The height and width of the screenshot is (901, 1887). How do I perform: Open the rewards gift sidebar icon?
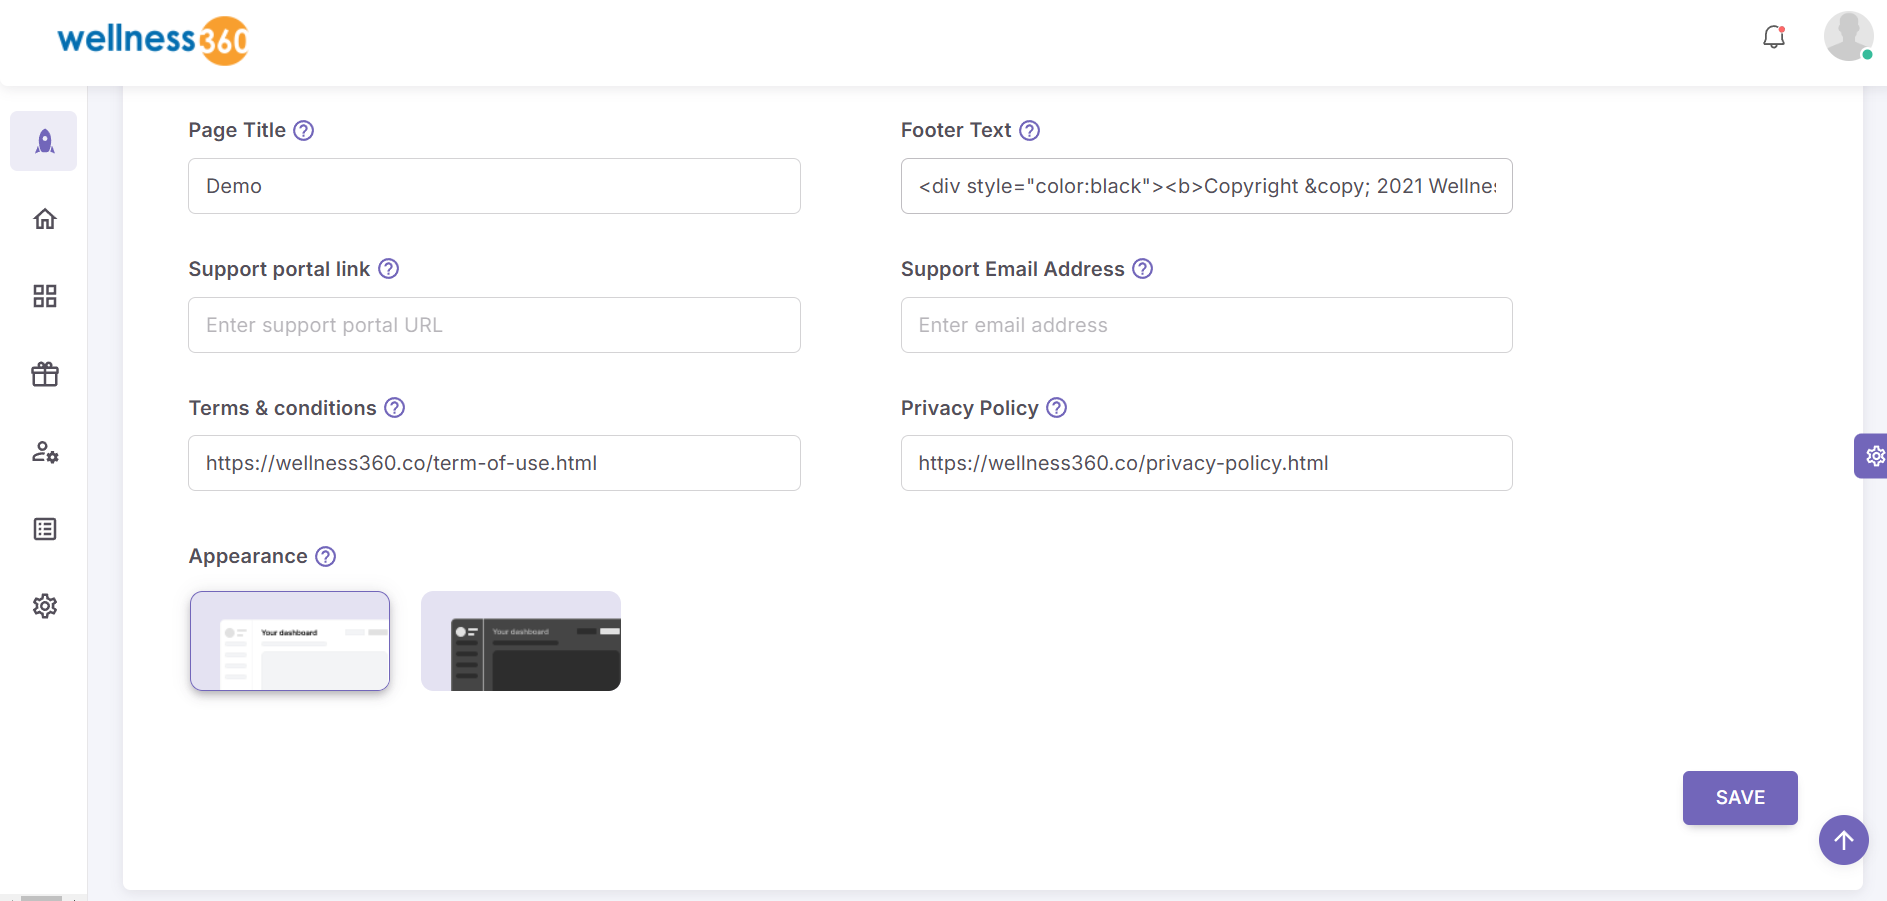44,374
